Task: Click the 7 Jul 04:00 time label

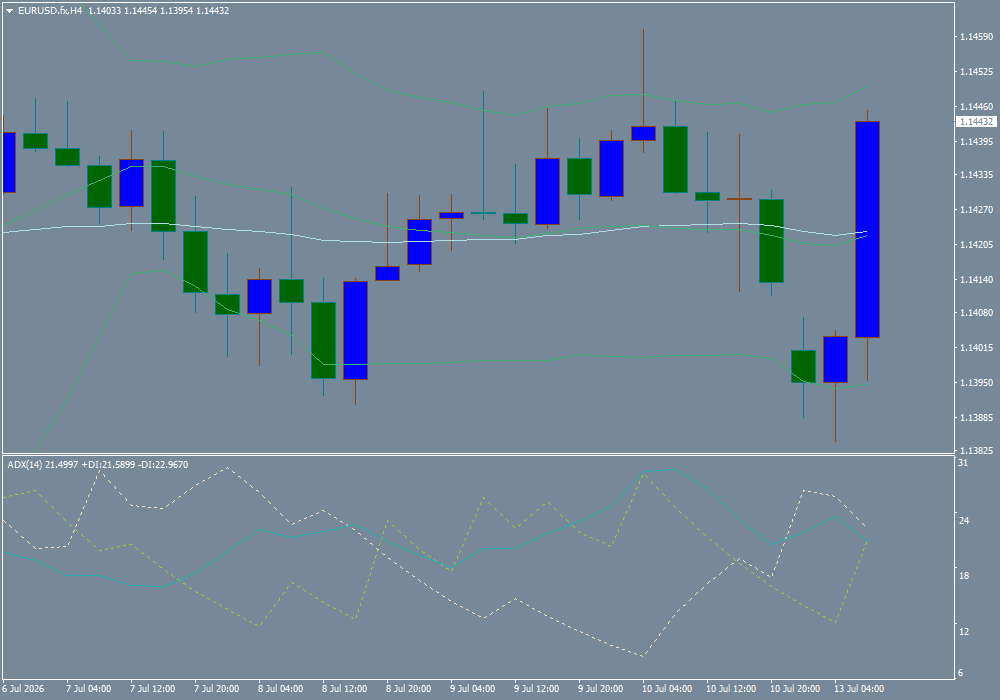Action: (x=89, y=689)
